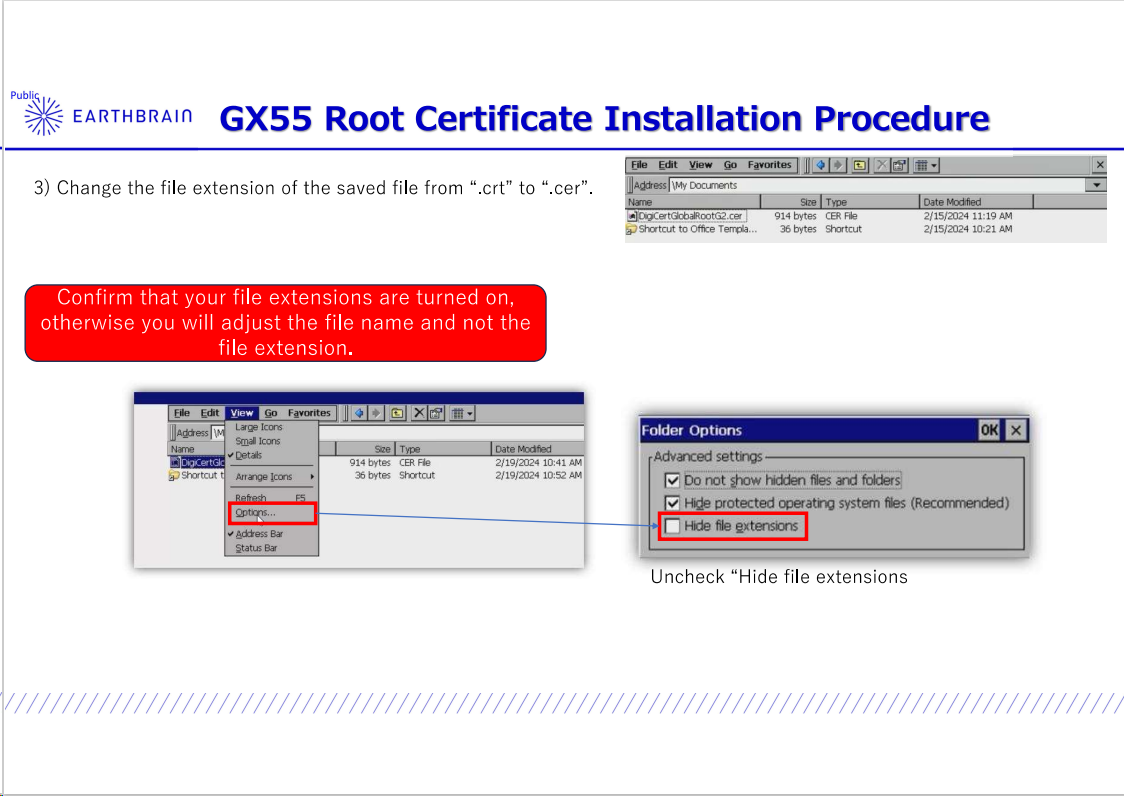Click Back arrow in window with open View menu
1124x796 pixels.
point(358,413)
